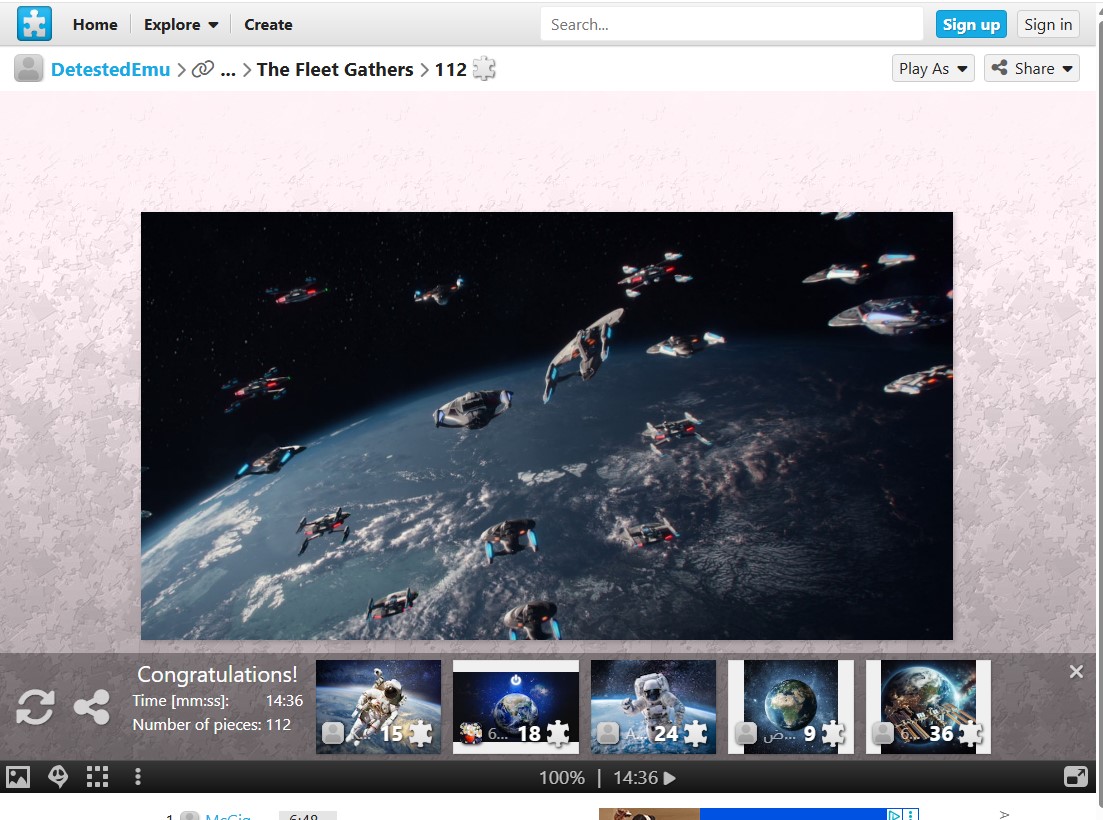Show the puzzle image preview icon
Viewport: 1103px width, 820px height.
coord(18,777)
